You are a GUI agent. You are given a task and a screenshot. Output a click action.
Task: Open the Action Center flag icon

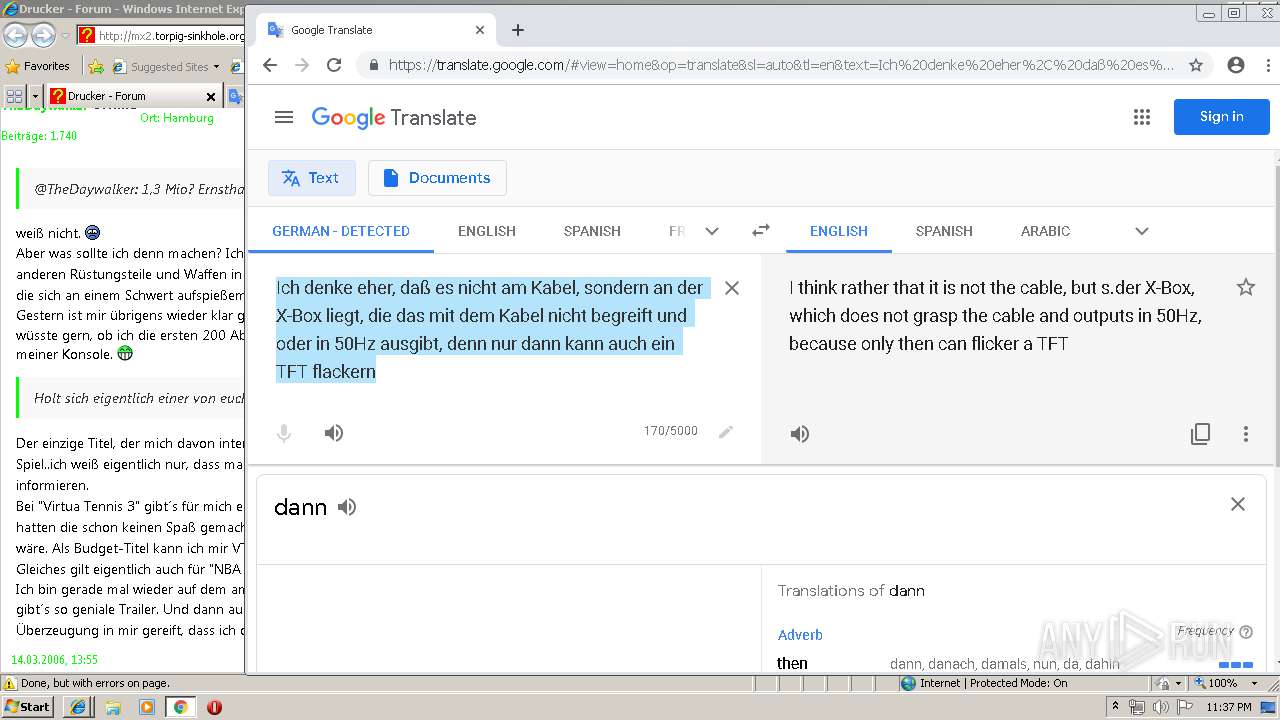click(x=1182, y=707)
